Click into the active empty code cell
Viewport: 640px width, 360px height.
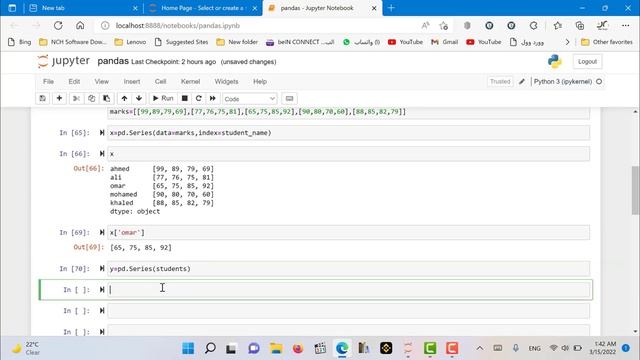(x=349, y=290)
